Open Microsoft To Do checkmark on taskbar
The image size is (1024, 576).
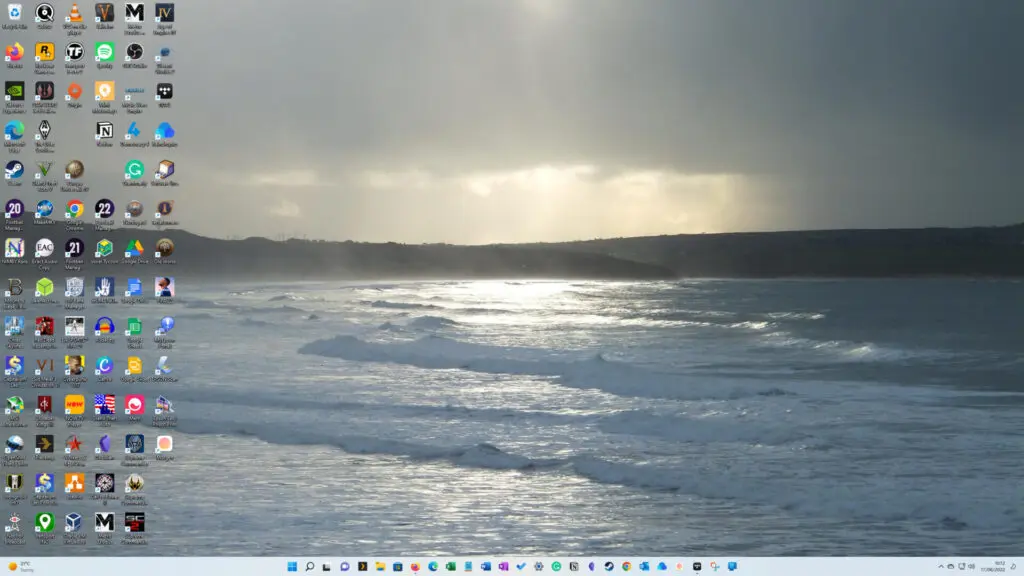[521, 566]
